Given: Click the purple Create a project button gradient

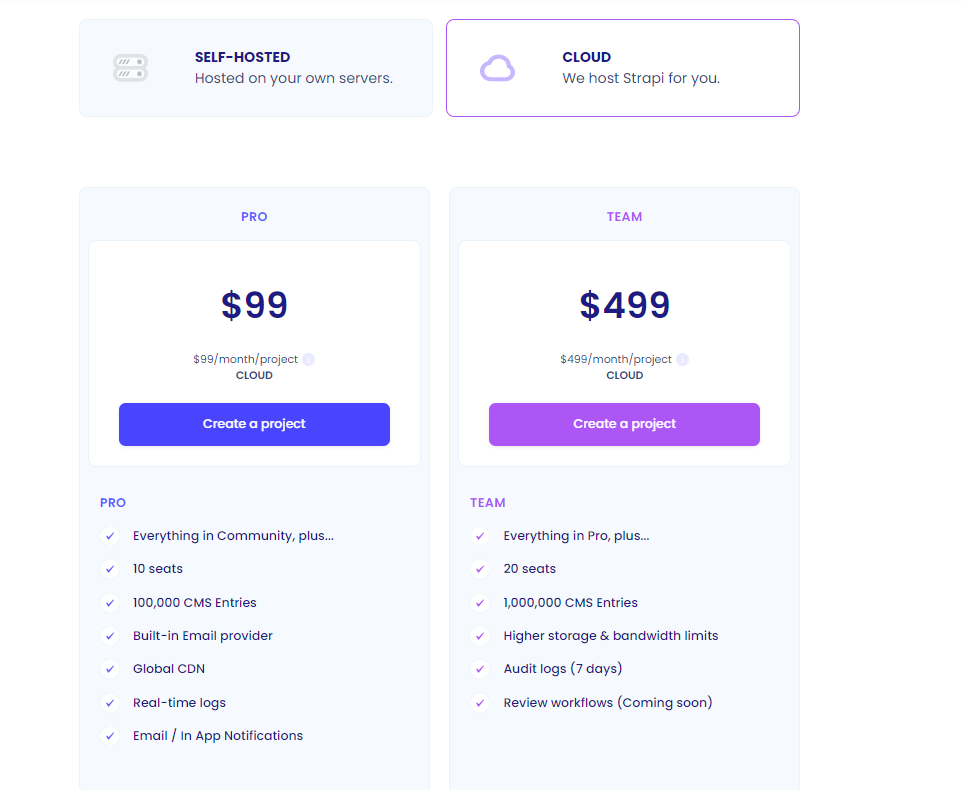Looking at the screenshot, I should [x=624, y=424].
